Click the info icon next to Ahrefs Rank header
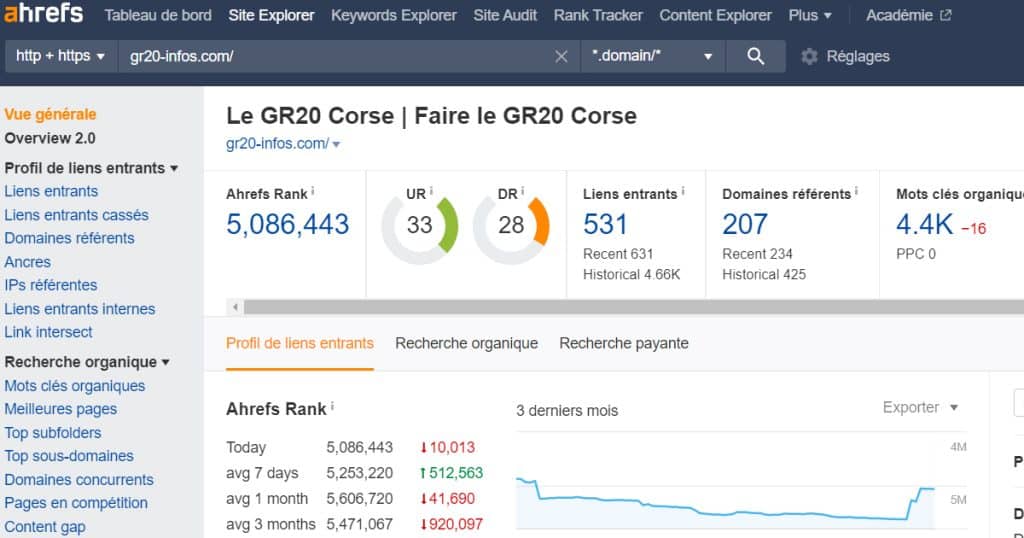The image size is (1024, 538). point(313,191)
